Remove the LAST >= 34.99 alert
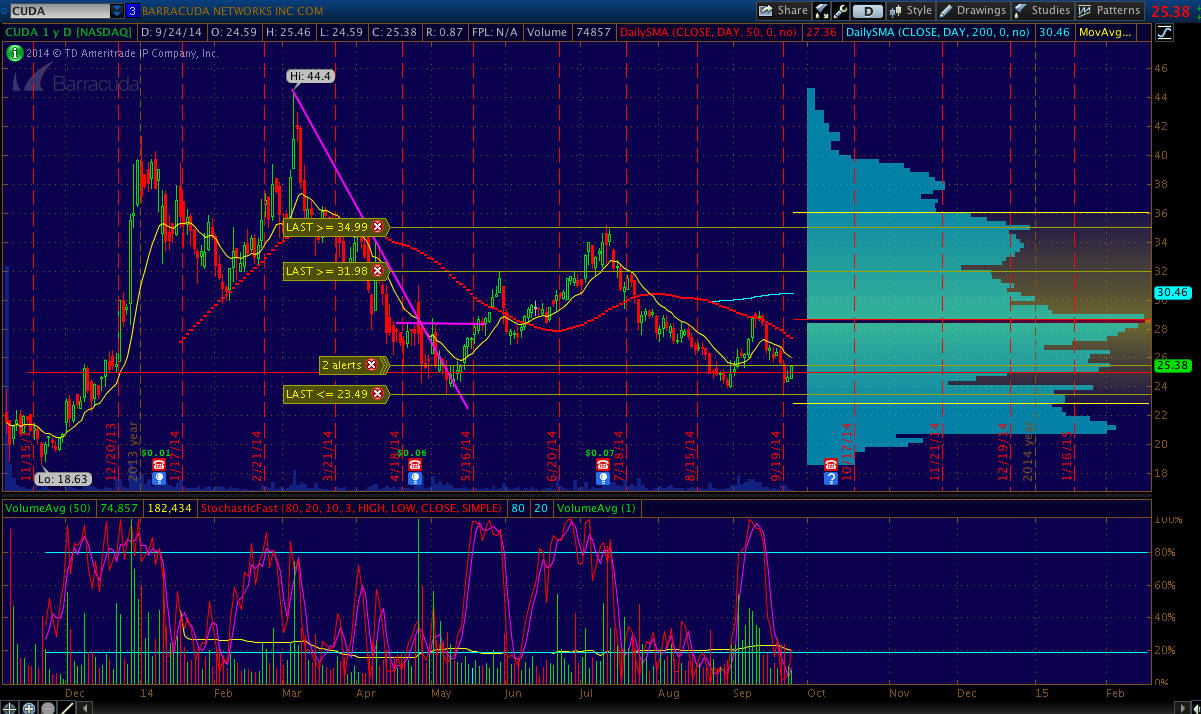Screen dimensions: 1201x714 377,228
